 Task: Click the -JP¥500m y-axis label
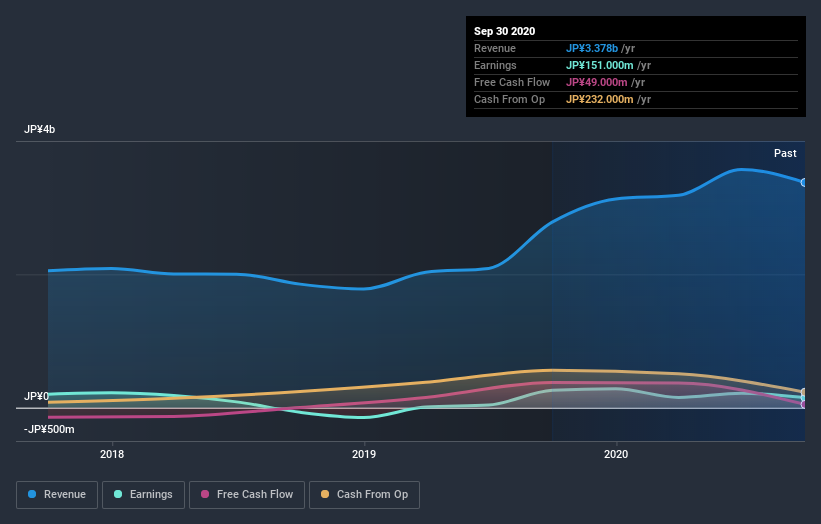point(49,429)
